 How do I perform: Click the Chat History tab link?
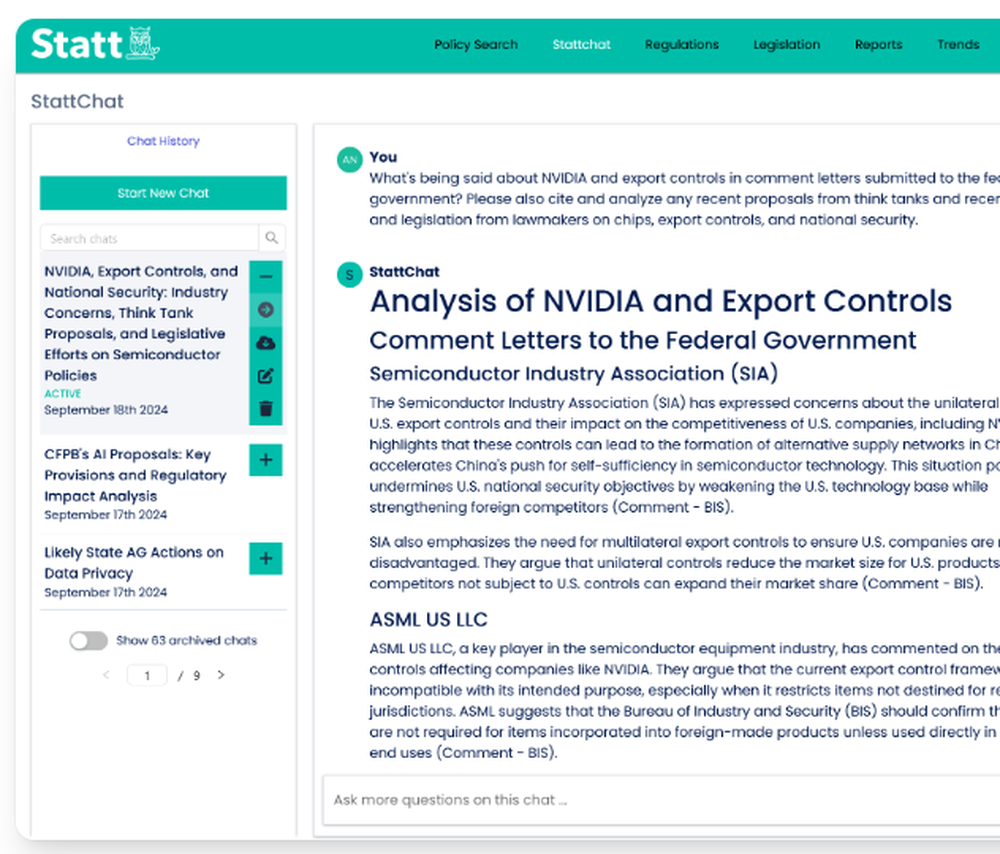(163, 141)
